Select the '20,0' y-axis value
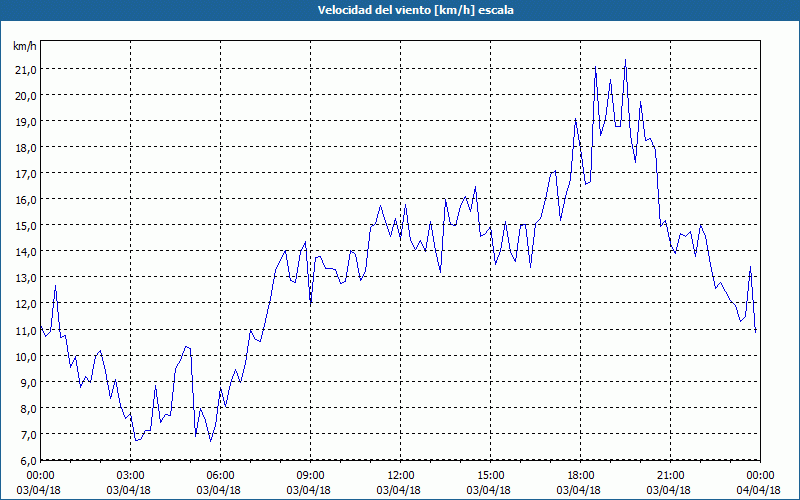The image size is (800, 500). click(26, 95)
